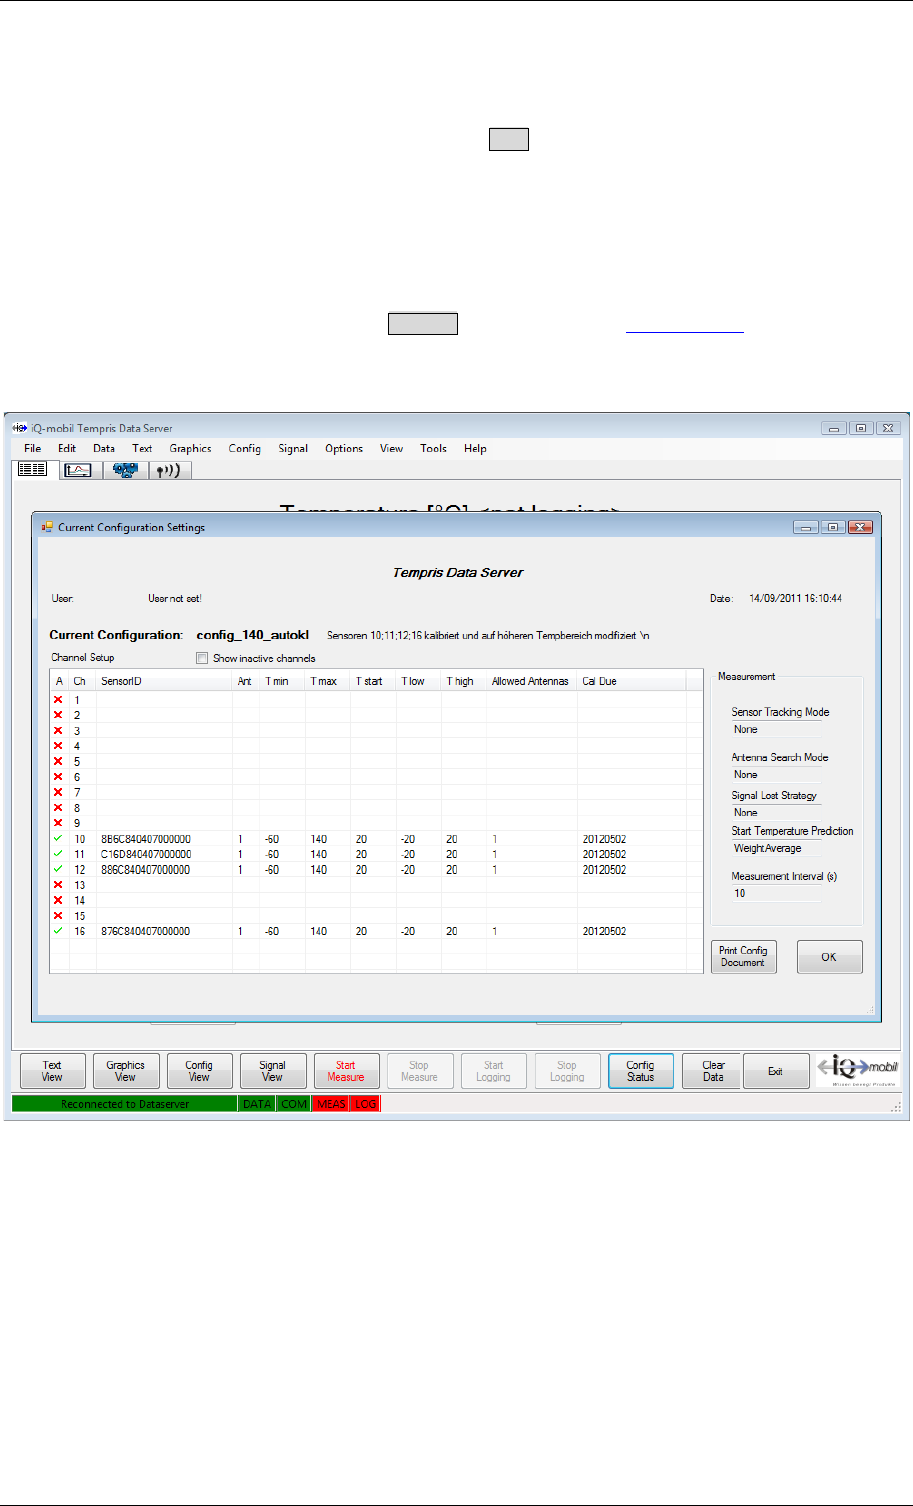Screen dimensions: 913x1506
Task: Open the Tools menu
Action: pos(434,448)
